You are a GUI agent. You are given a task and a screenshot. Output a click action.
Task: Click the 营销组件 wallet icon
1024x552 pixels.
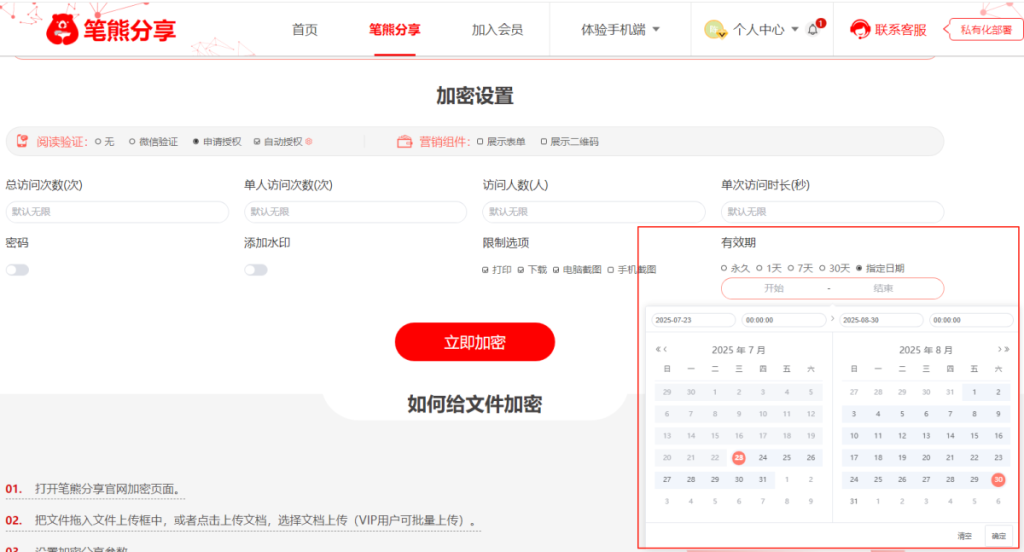(x=404, y=142)
